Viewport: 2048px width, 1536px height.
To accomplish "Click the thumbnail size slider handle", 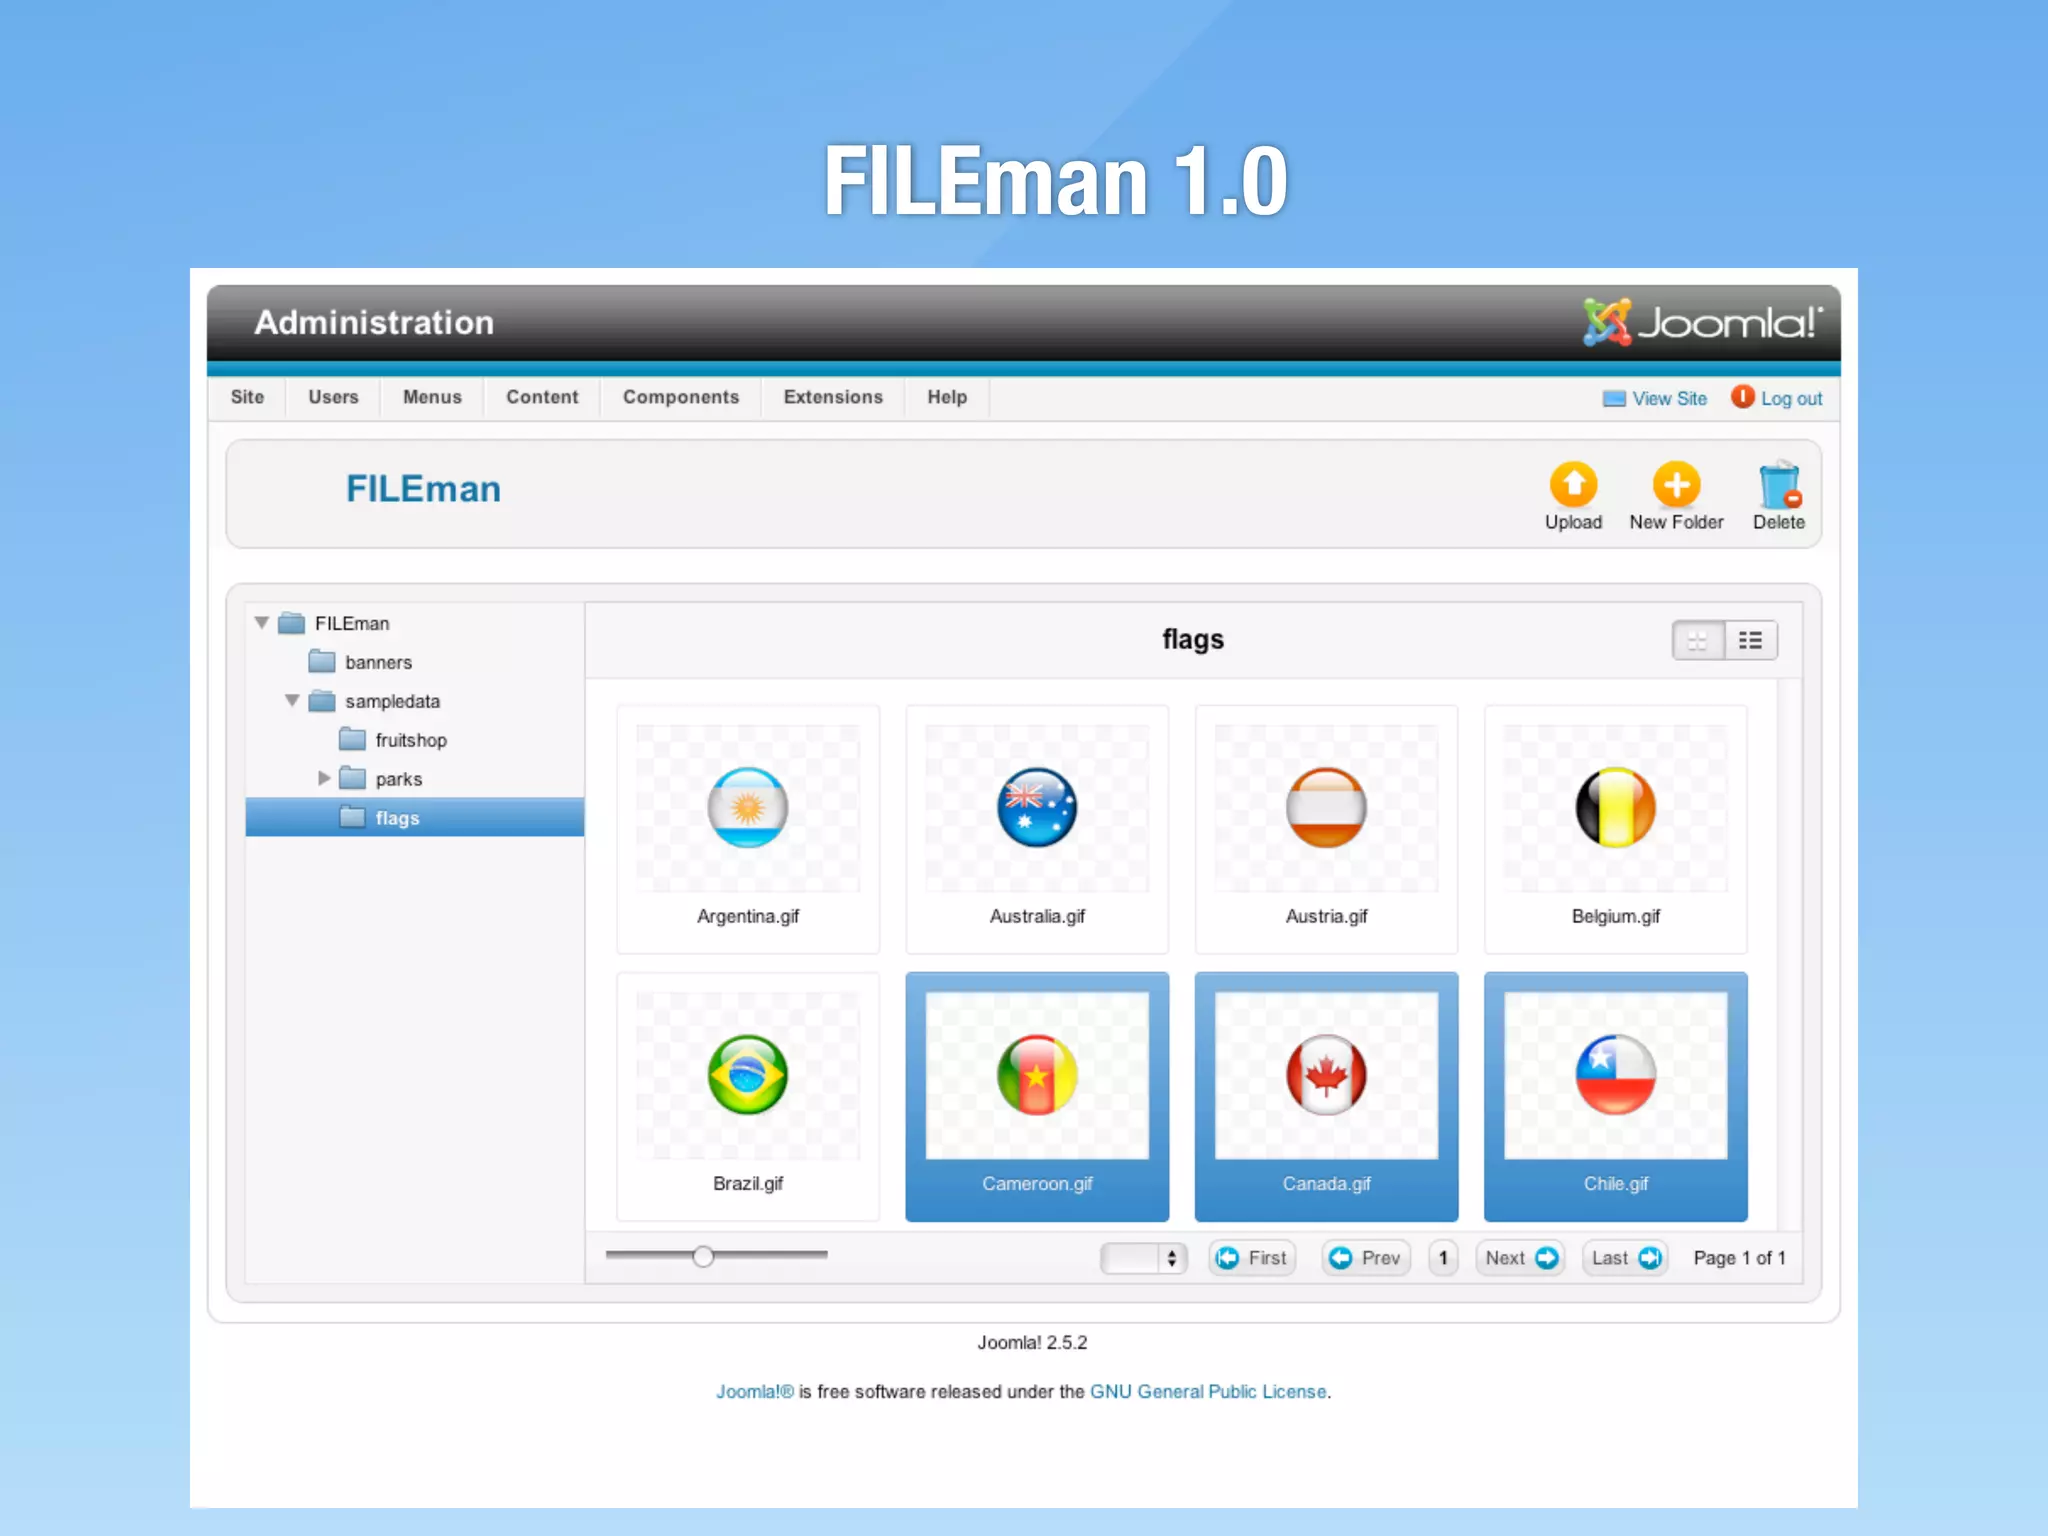I will pos(703,1256).
